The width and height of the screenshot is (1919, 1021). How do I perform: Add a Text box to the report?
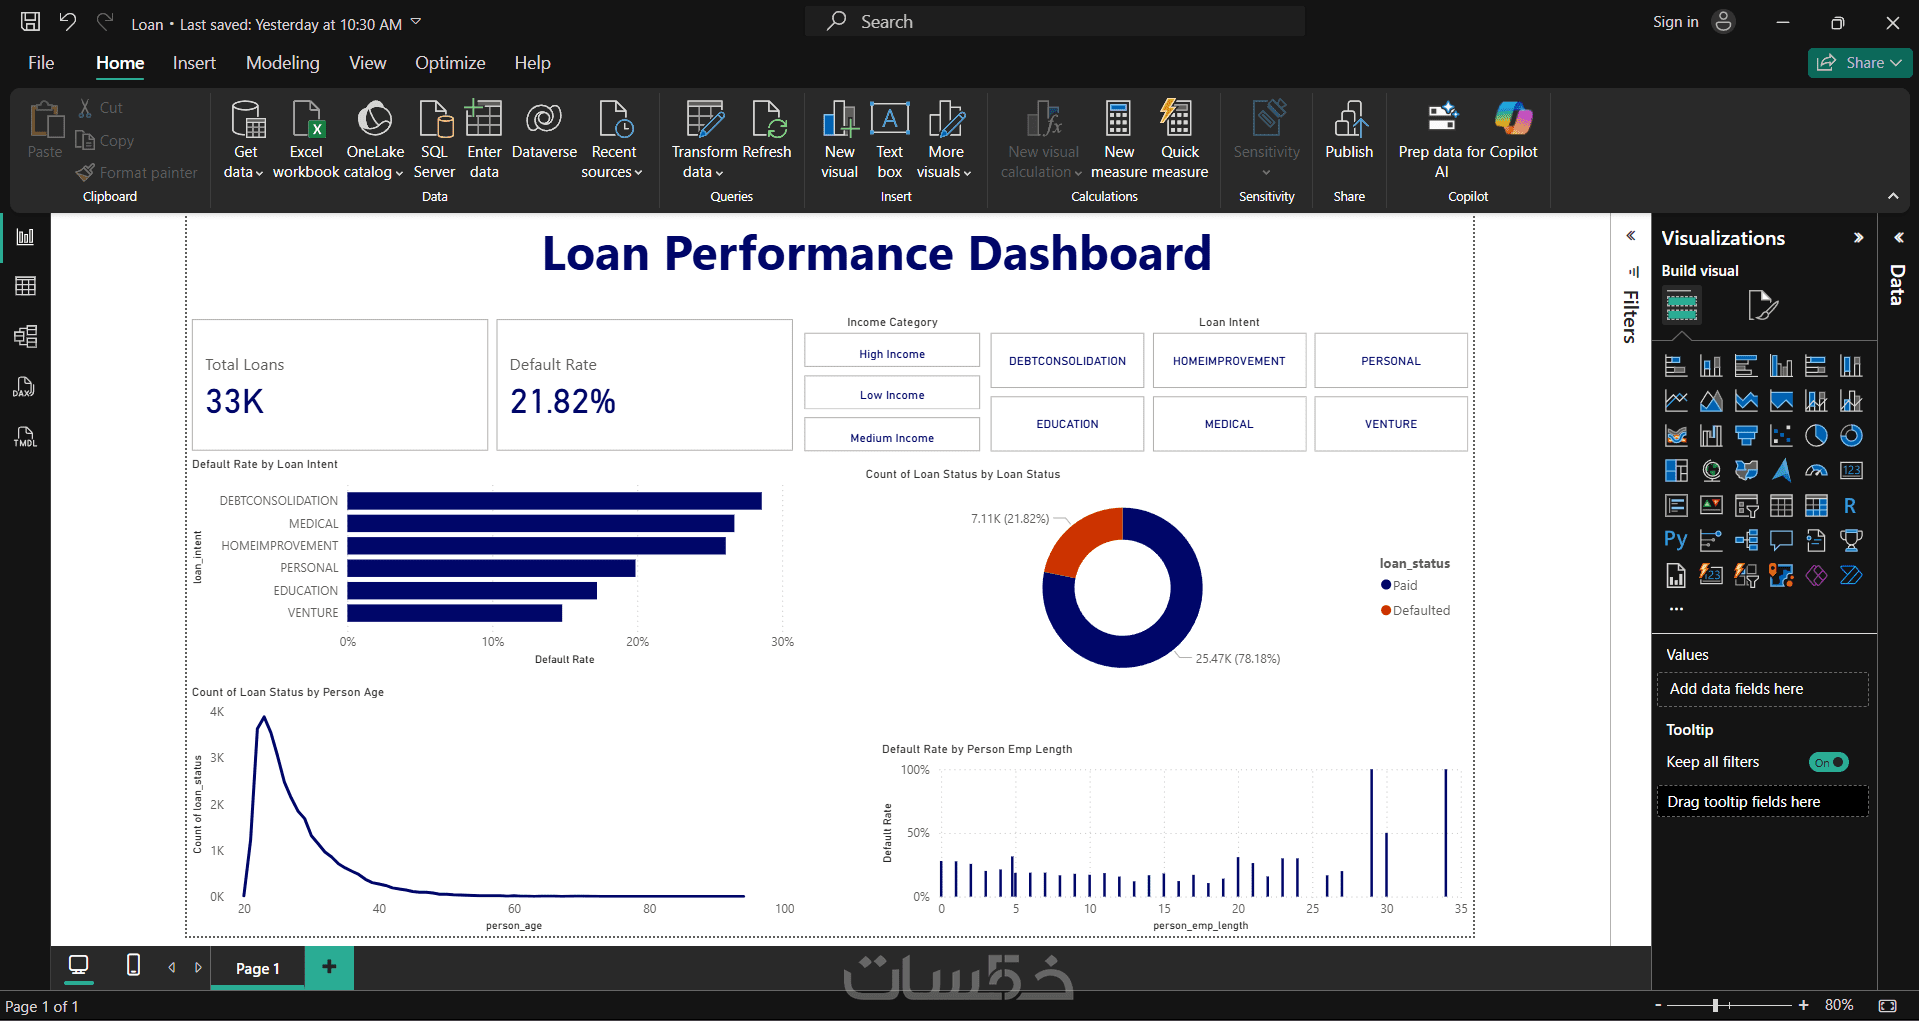pyautogui.click(x=889, y=140)
